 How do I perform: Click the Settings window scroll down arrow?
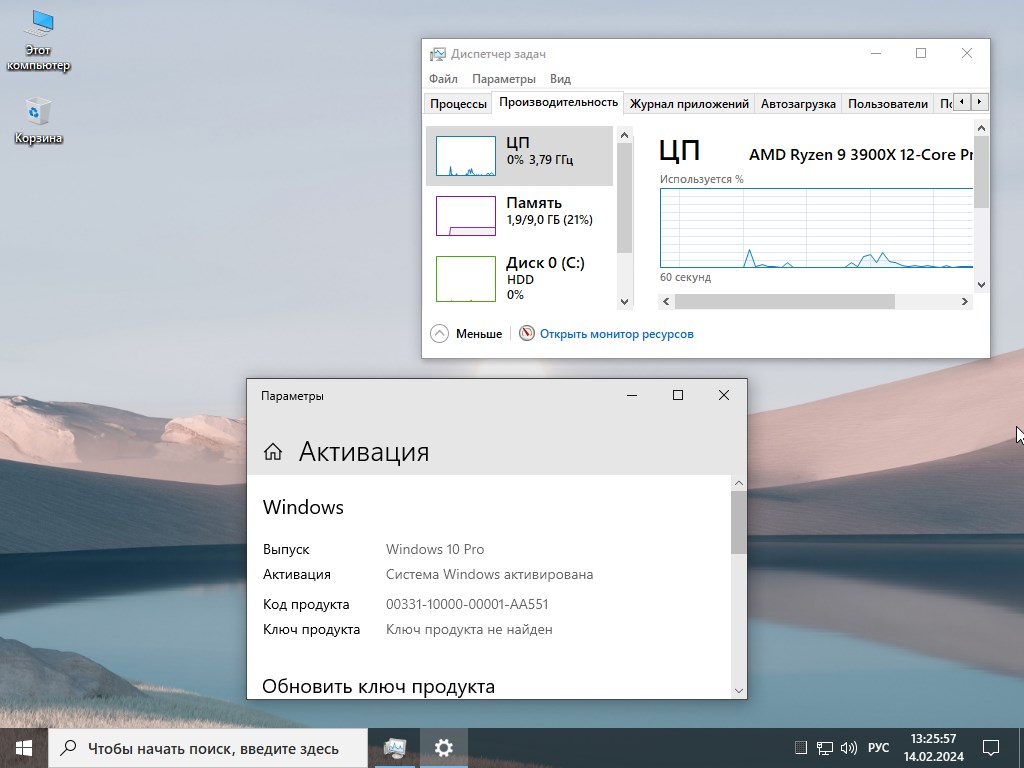pos(739,690)
